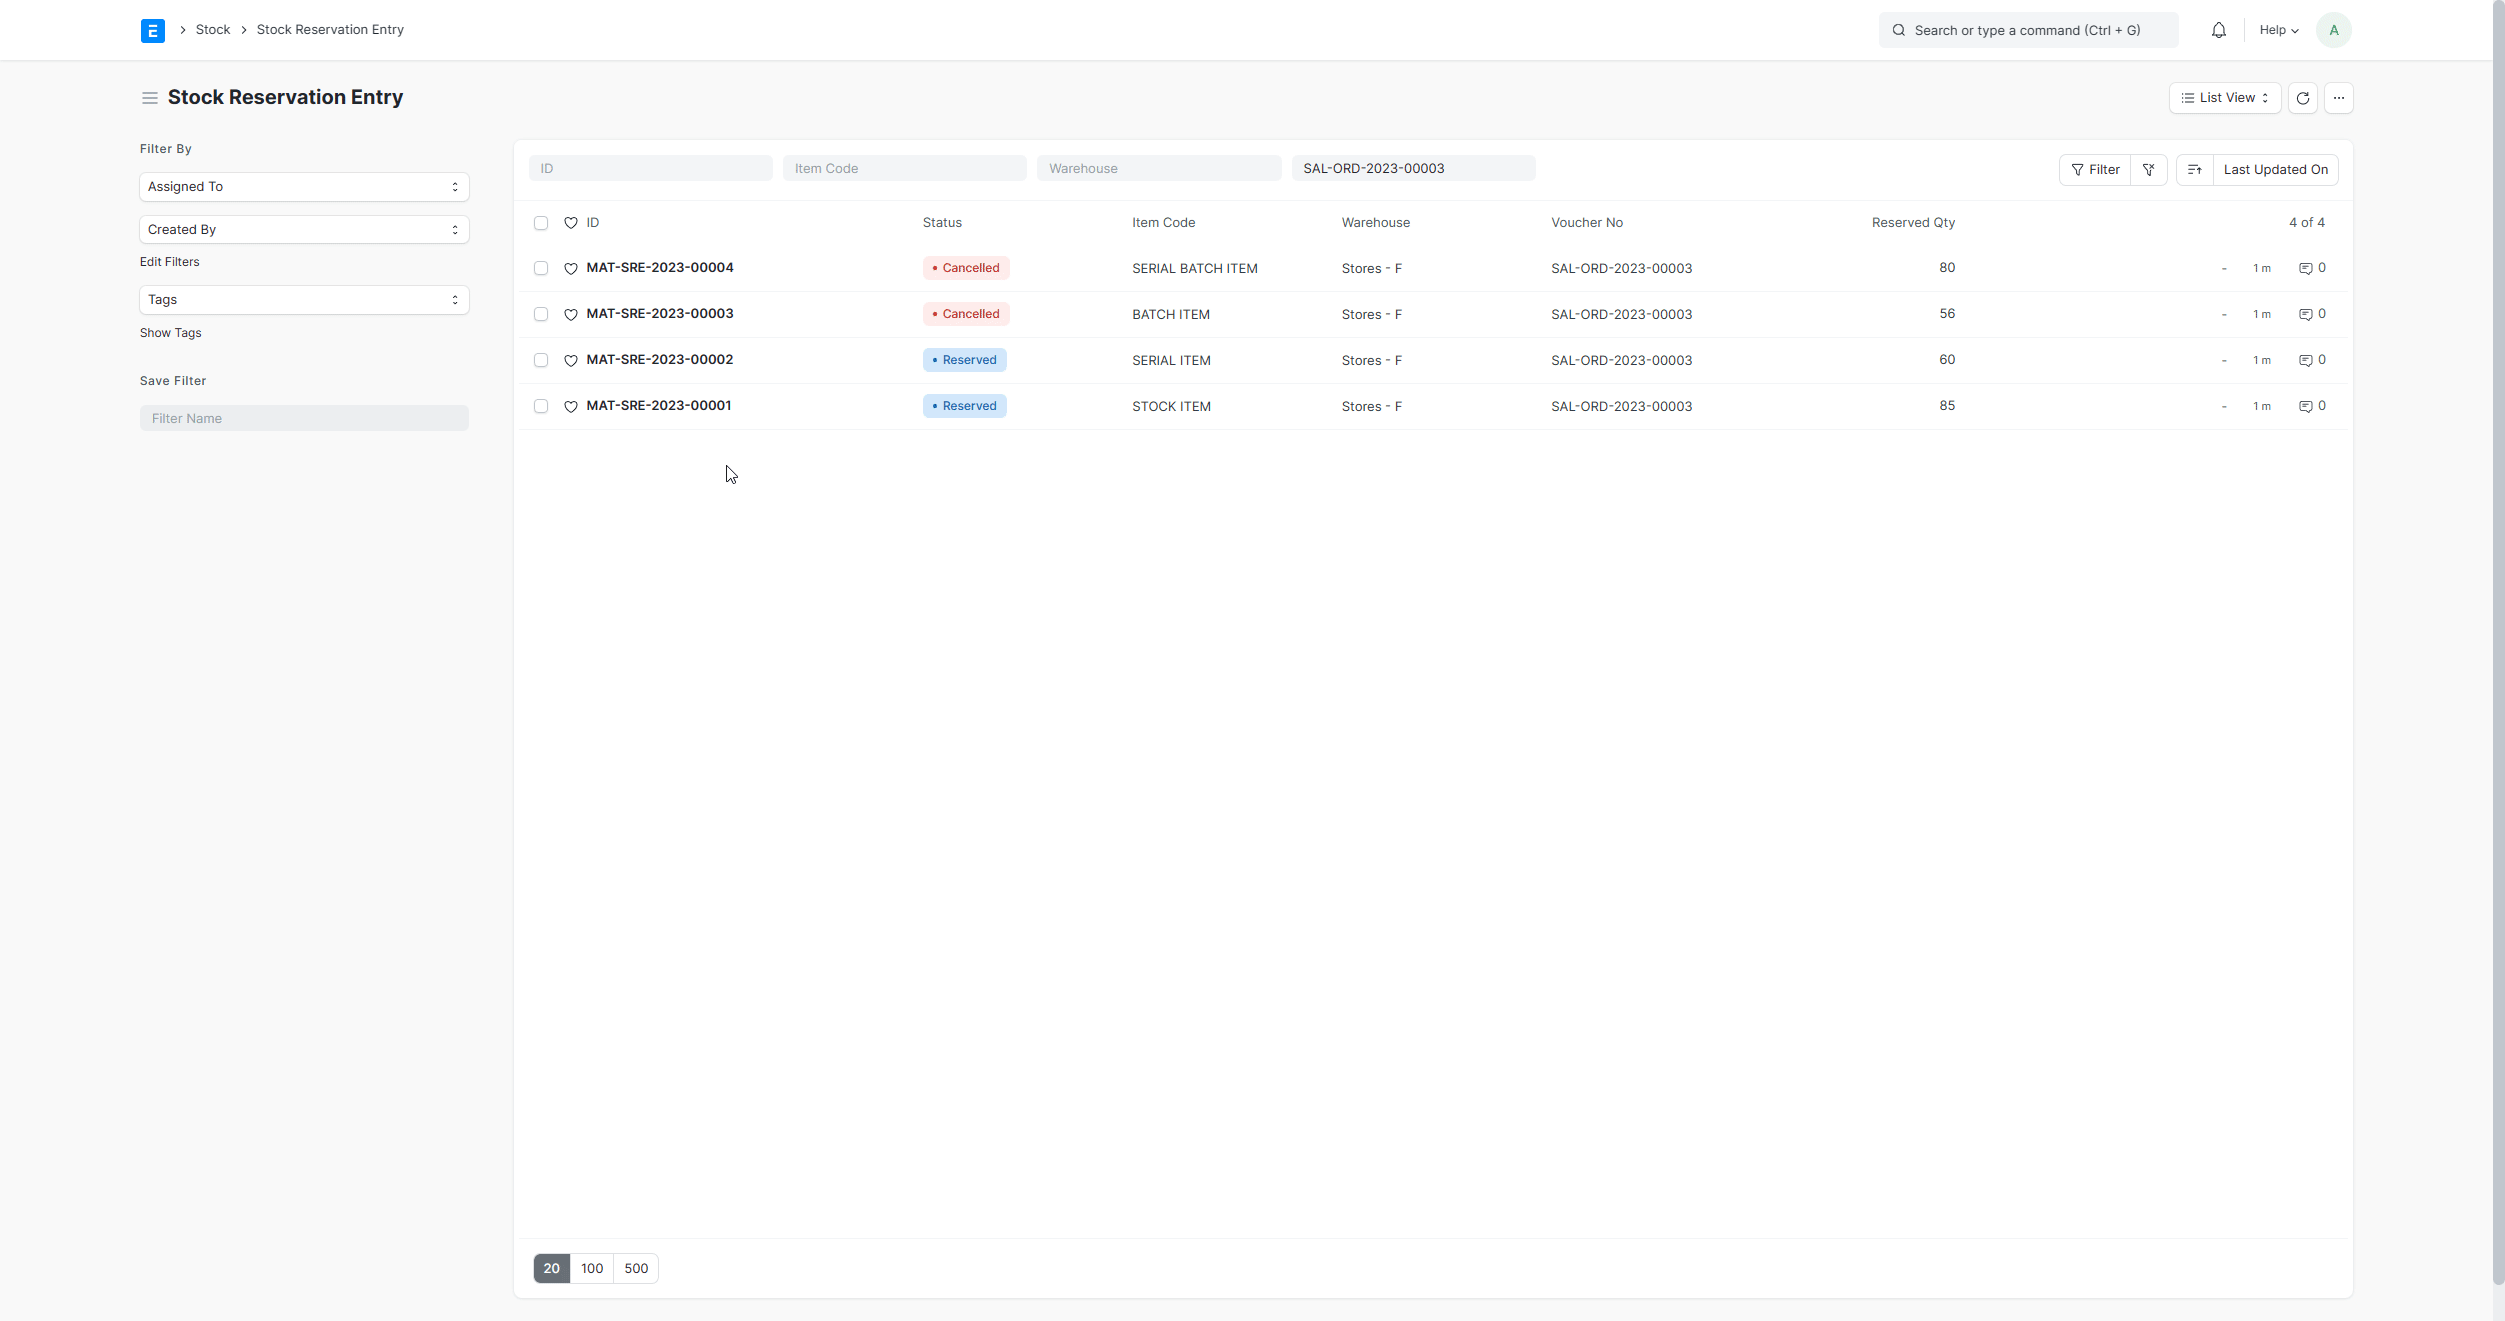Select the MAT-SRE-2023-00002 row checkbox
Screen dimensions: 2505x1321
[541, 361]
